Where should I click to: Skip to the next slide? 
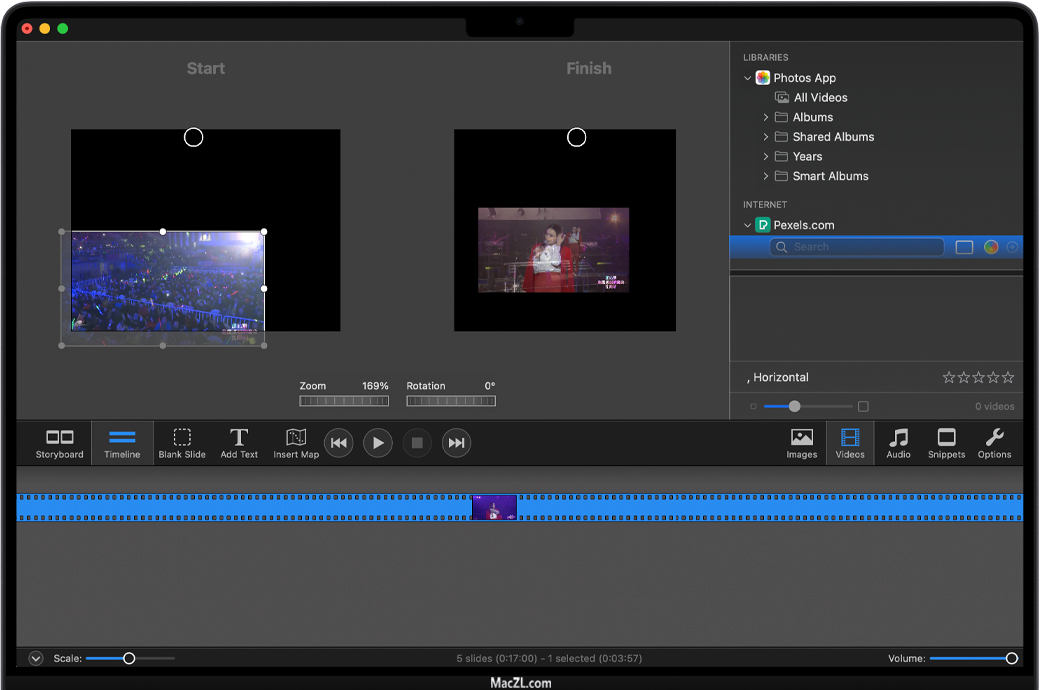pos(456,443)
